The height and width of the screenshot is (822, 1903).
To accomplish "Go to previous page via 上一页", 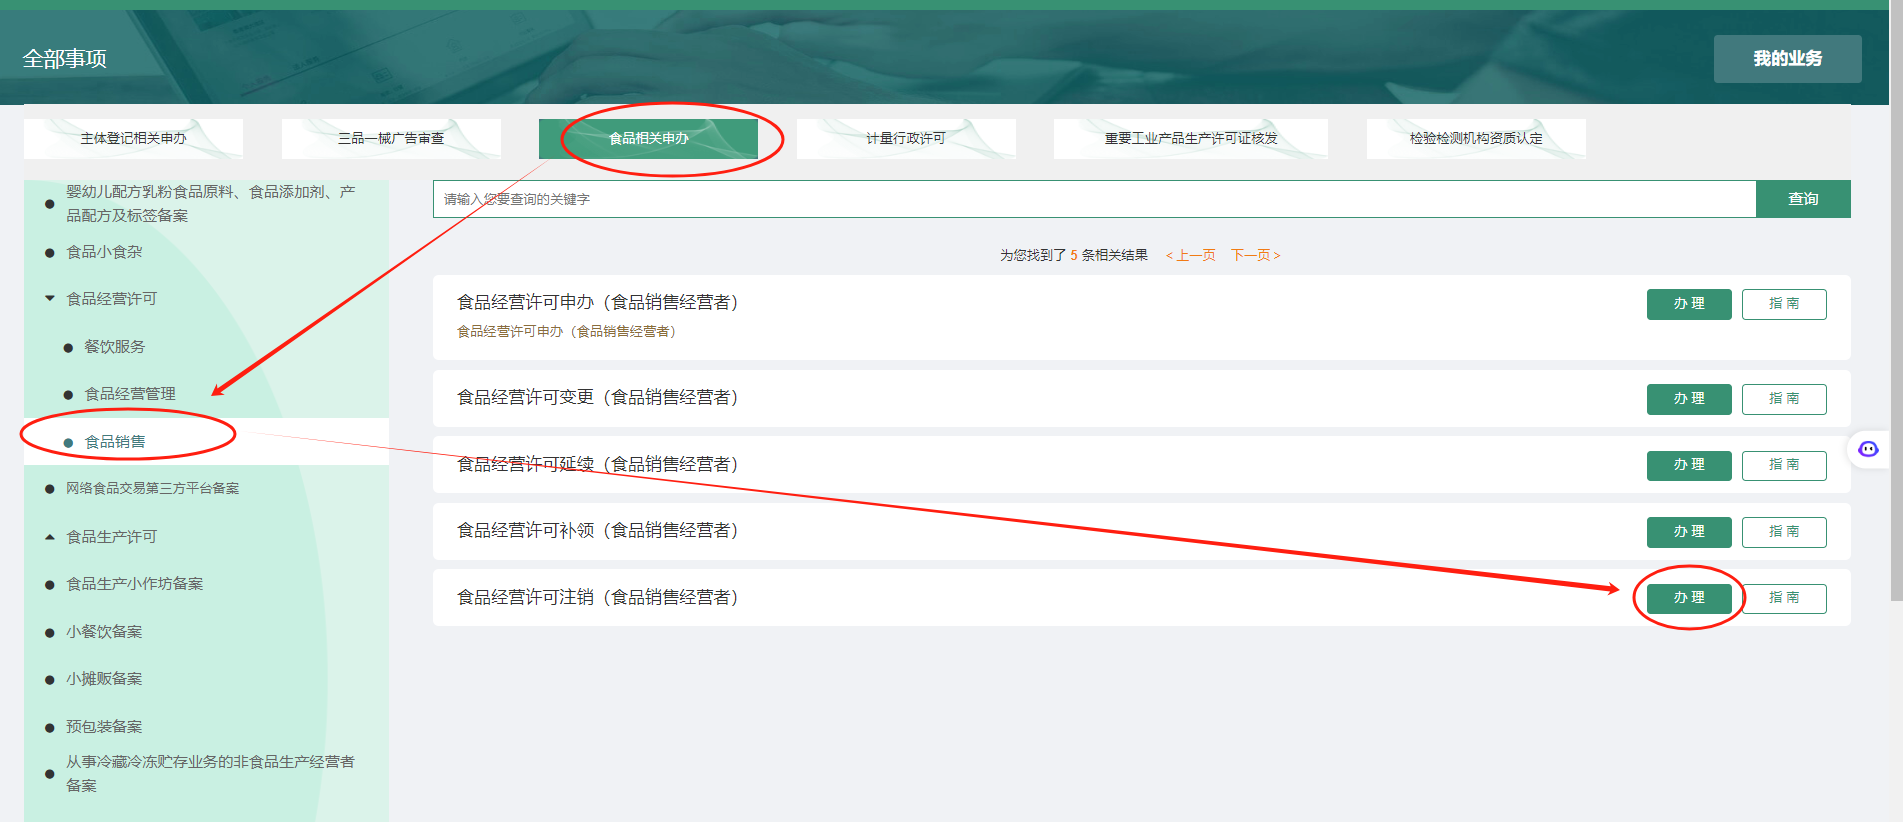I will pyautogui.click(x=1191, y=255).
